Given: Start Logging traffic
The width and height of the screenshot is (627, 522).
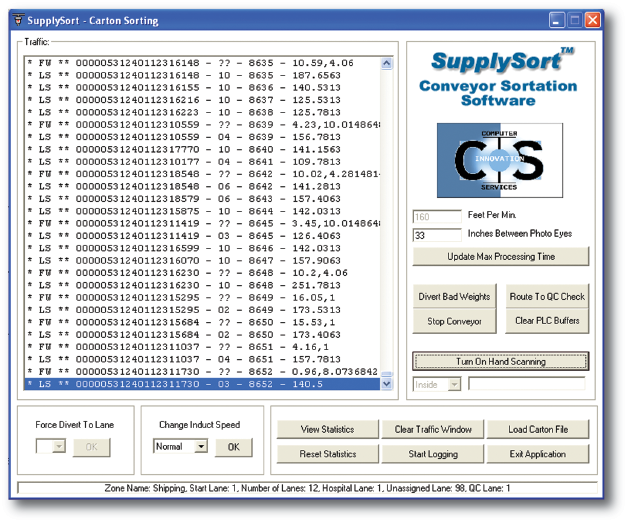Looking at the screenshot, I should (432, 454).
